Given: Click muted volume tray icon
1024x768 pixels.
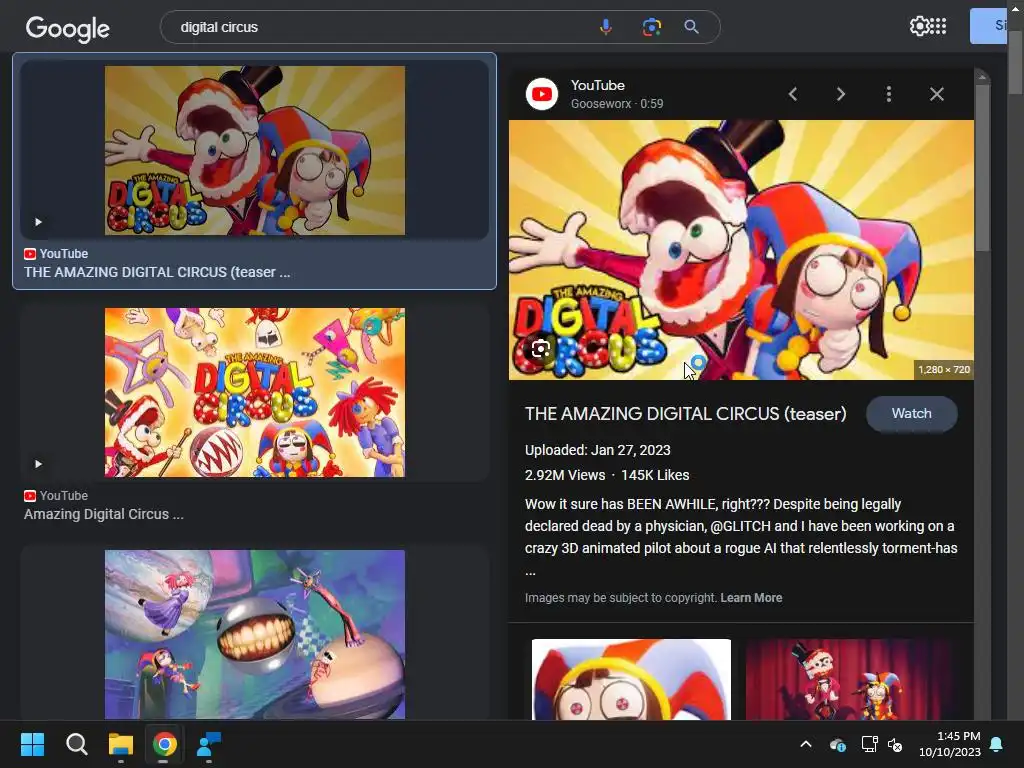Looking at the screenshot, I should click(x=895, y=744).
